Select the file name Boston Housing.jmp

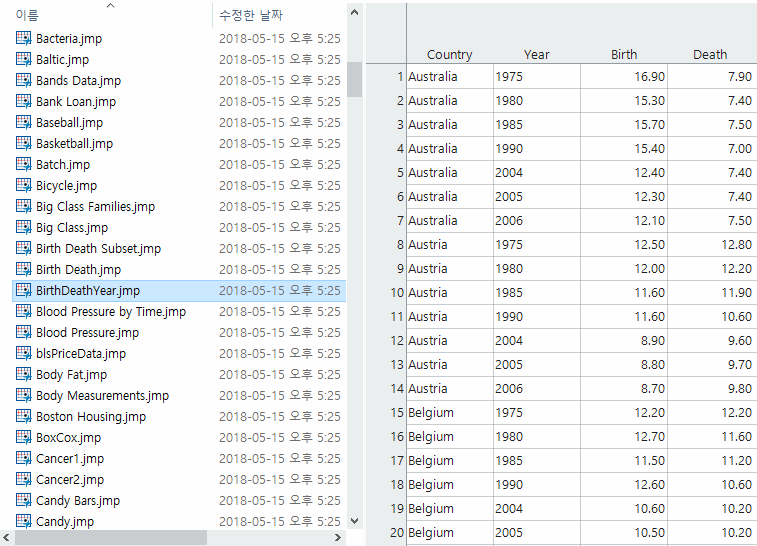[91, 416]
